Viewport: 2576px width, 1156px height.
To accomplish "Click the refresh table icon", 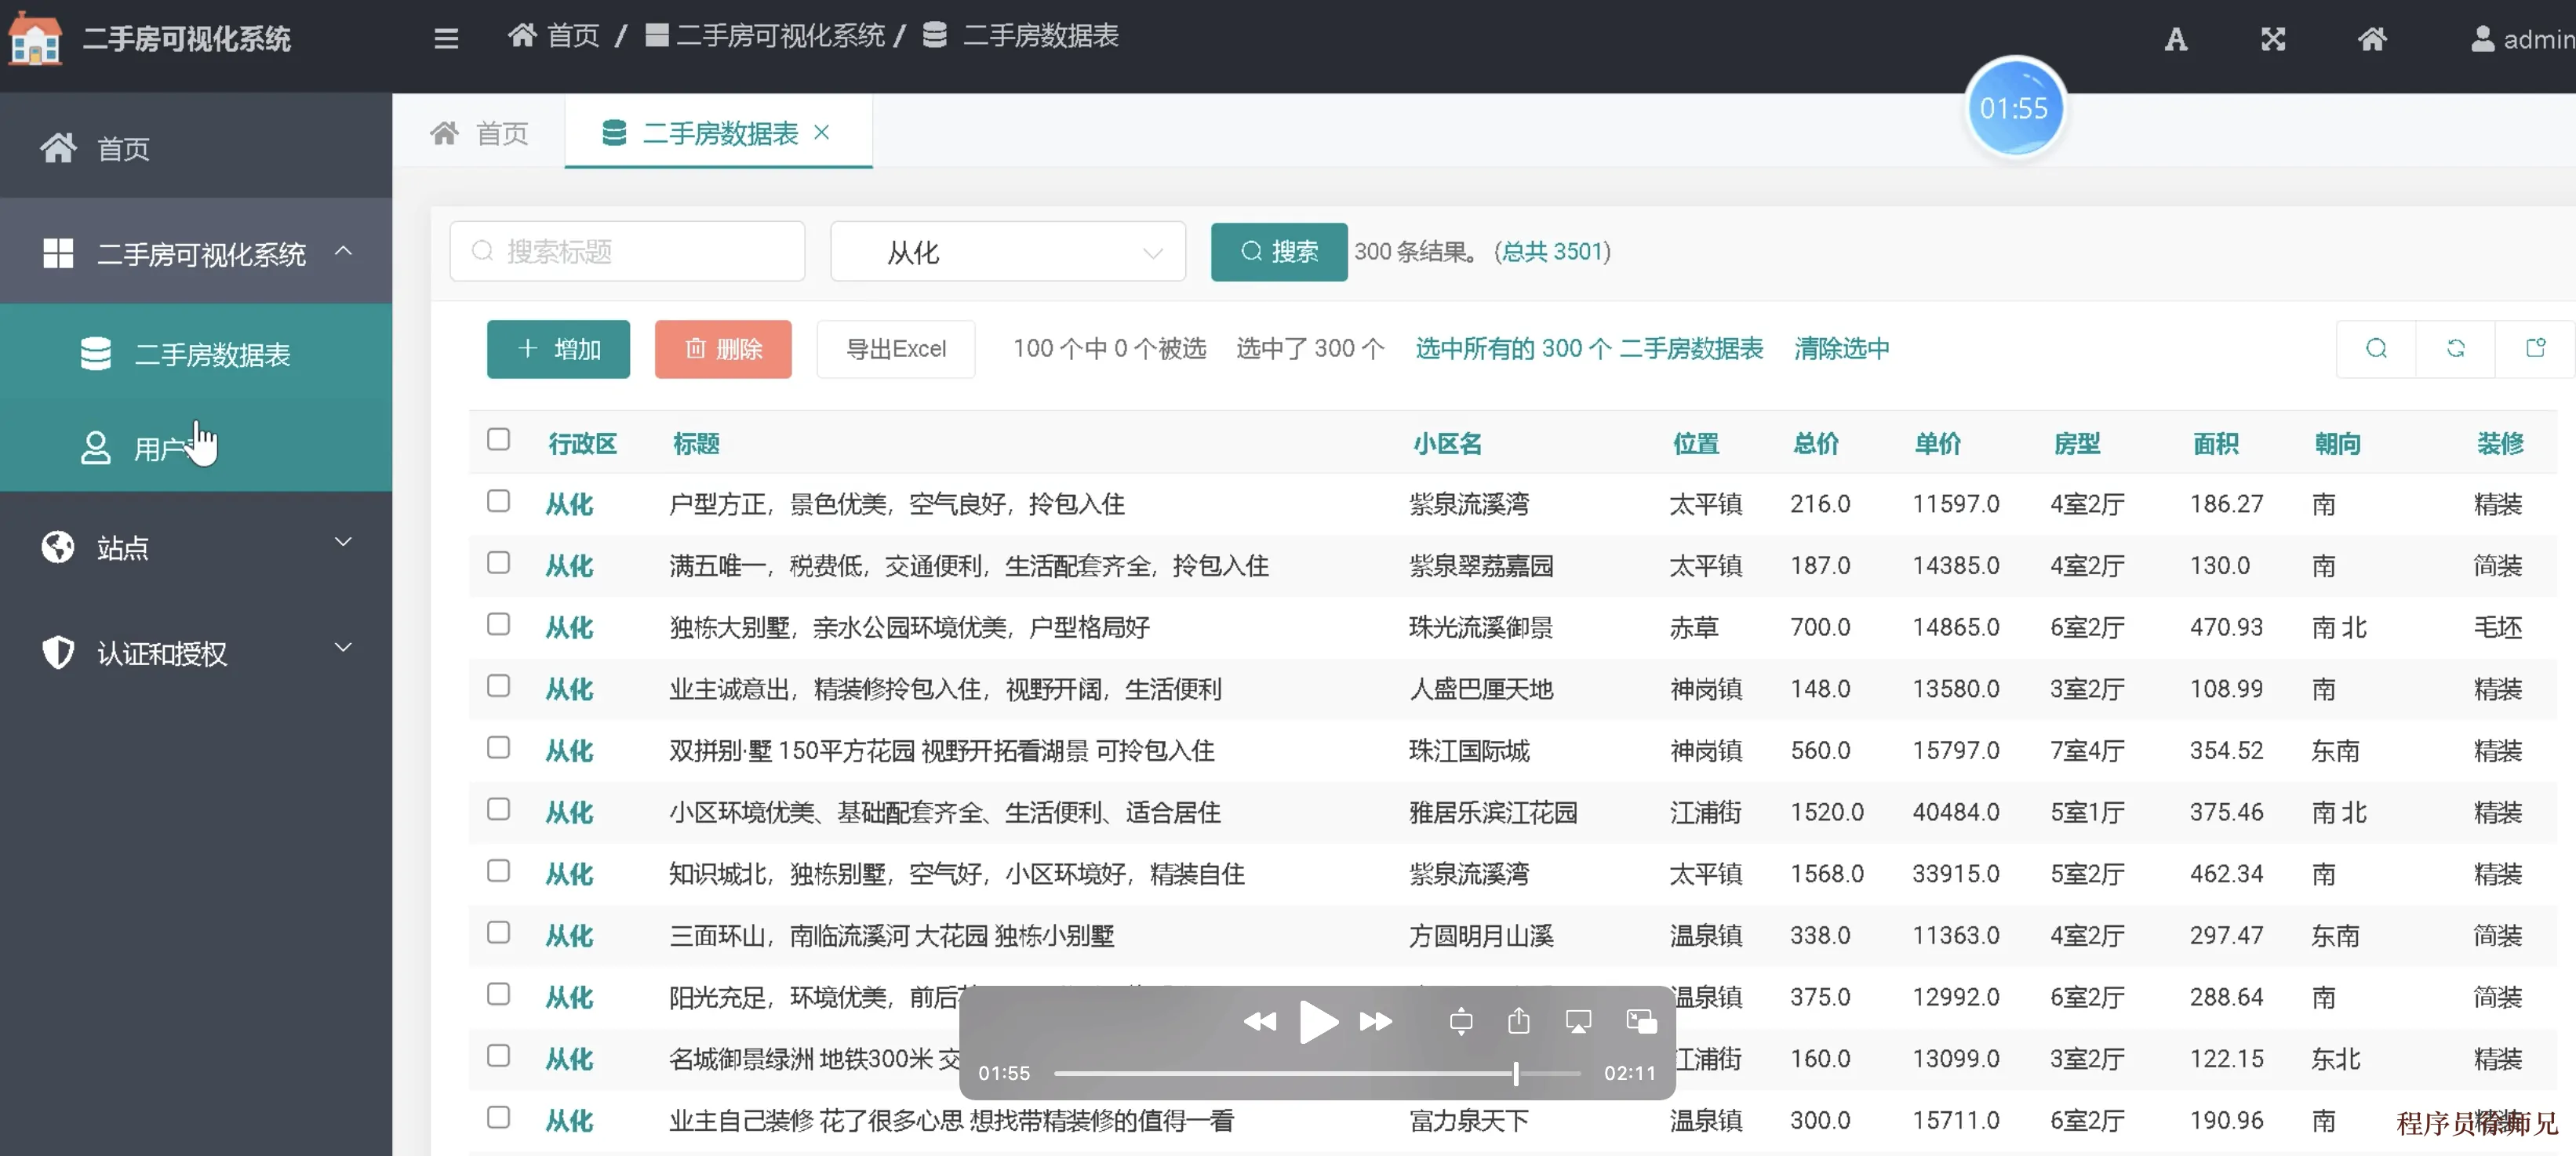I will point(2455,348).
